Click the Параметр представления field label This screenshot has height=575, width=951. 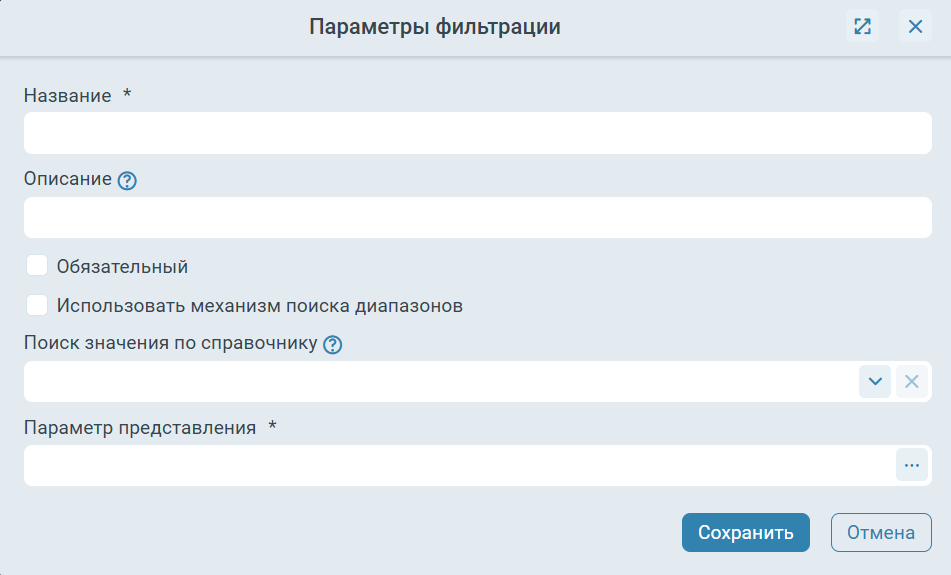[139, 428]
